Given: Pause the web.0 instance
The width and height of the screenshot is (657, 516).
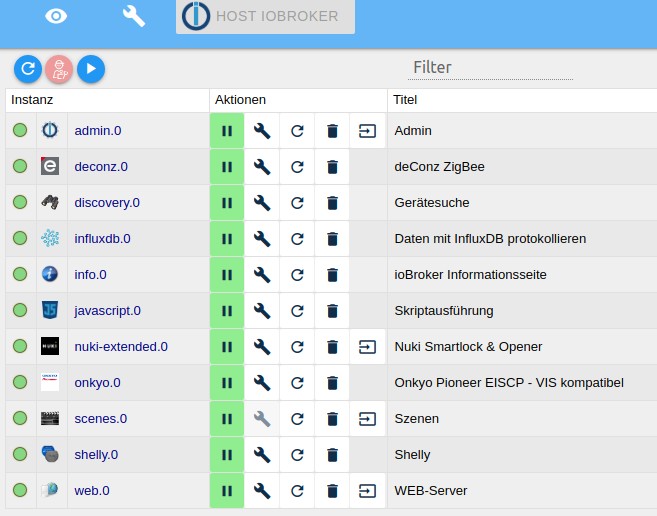Looking at the screenshot, I should [227, 491].
